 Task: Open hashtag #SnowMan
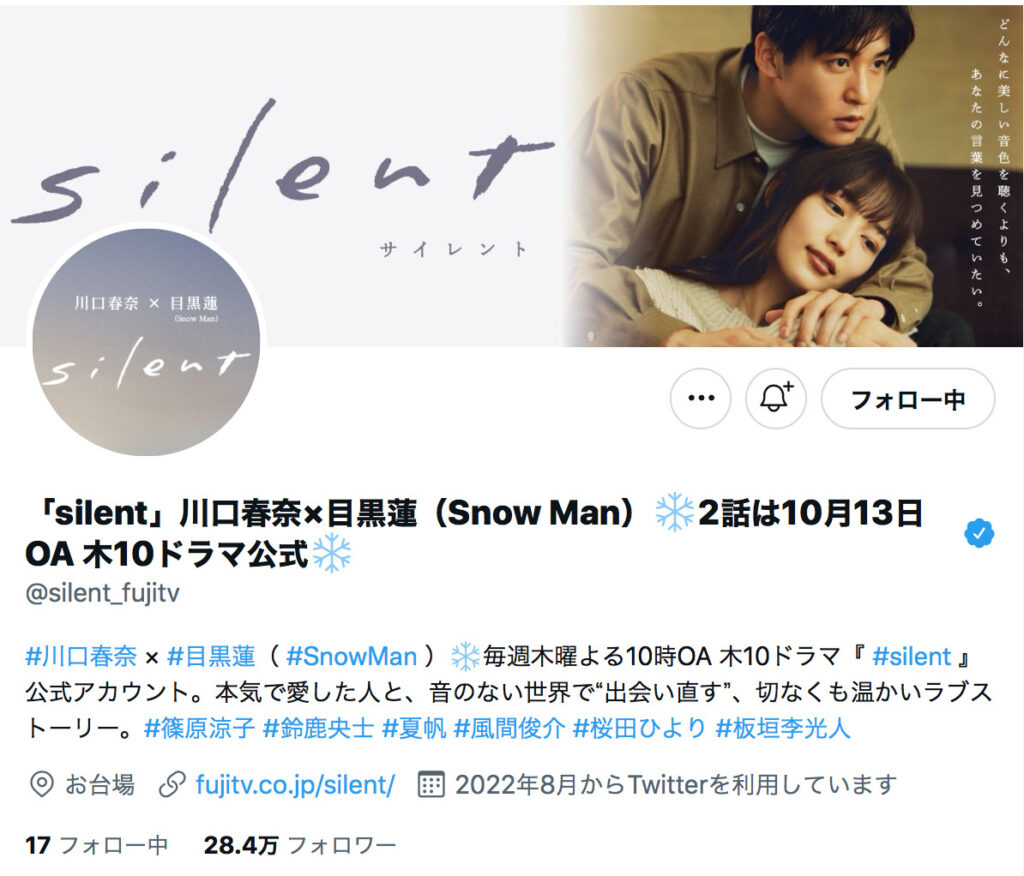[x=351, y=657]
